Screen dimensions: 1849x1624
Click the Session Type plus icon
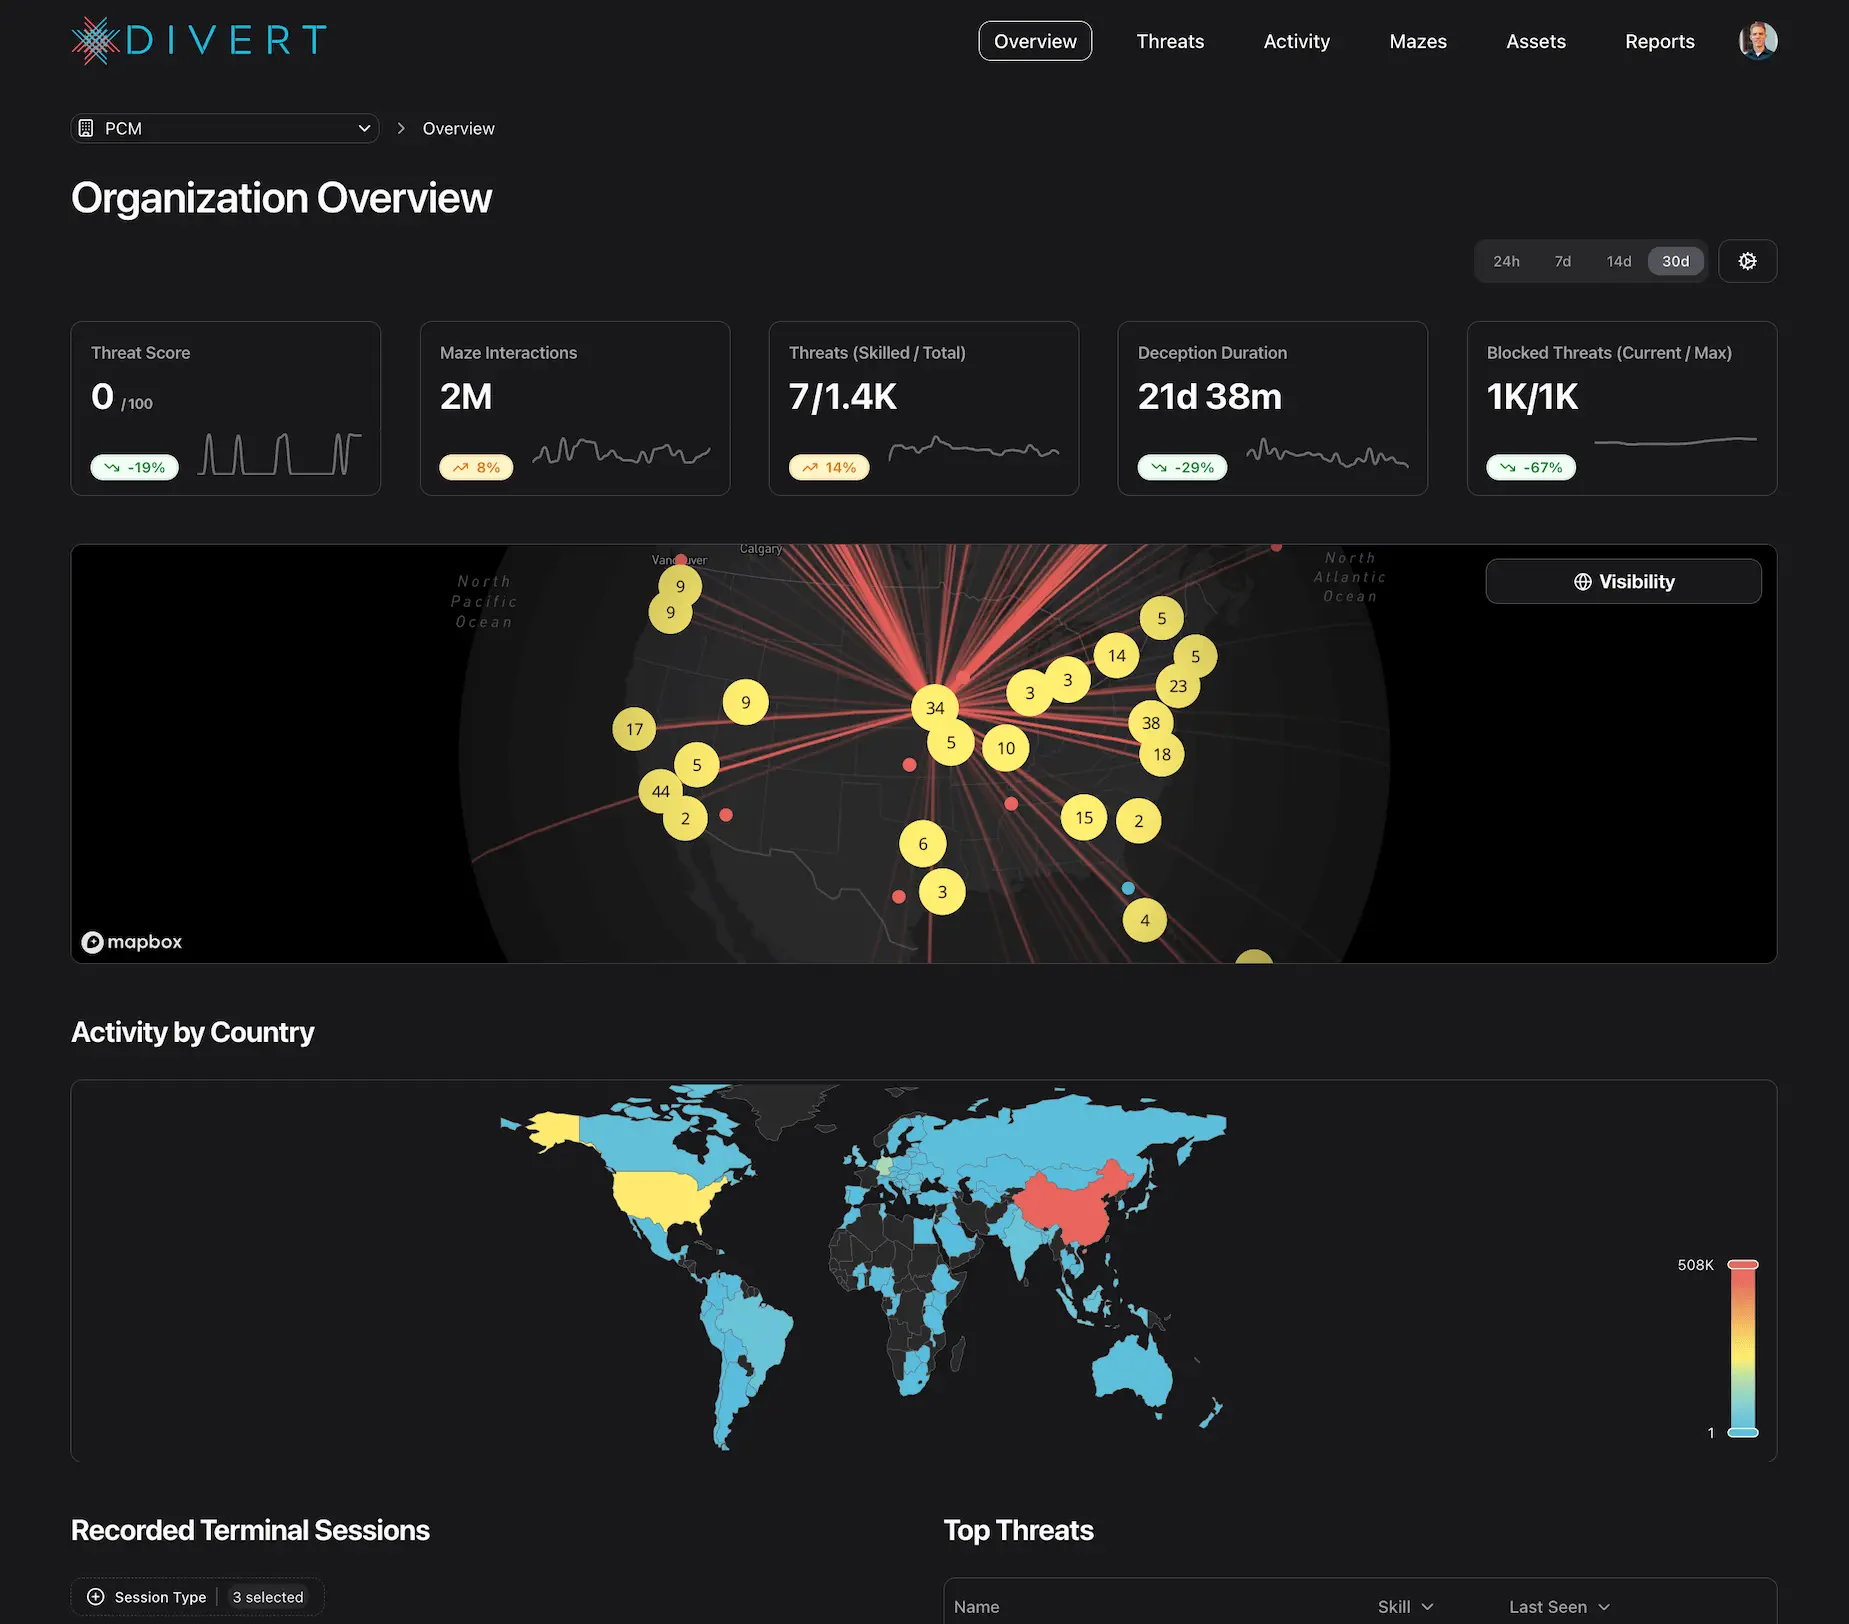coord(95,1596)
